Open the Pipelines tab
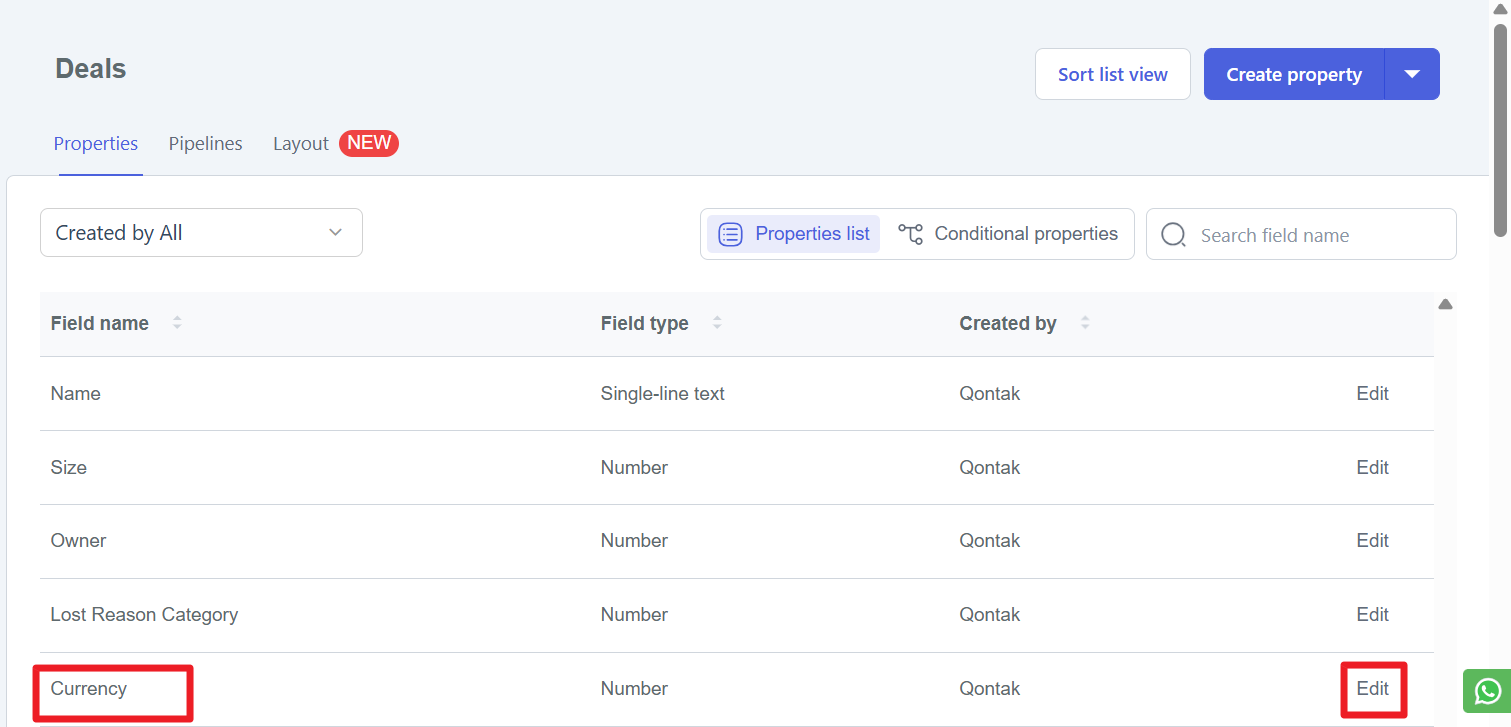 click(205, 144)
